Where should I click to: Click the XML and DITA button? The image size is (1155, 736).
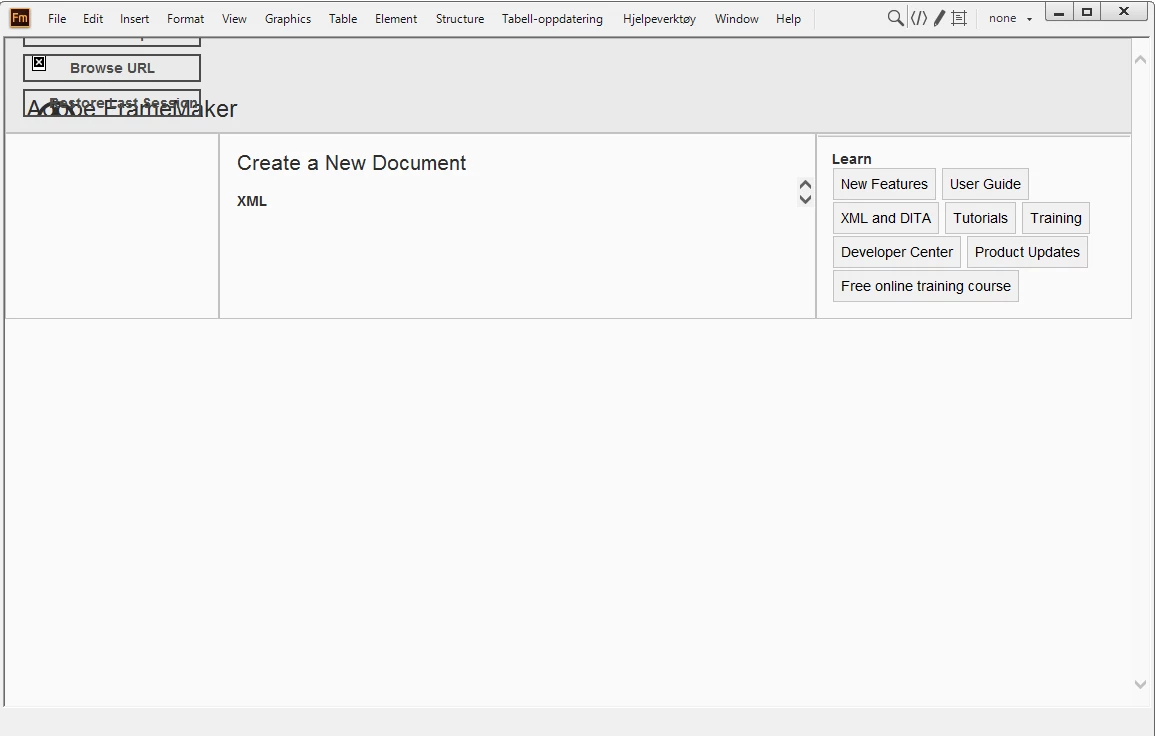tap(885, 218)
